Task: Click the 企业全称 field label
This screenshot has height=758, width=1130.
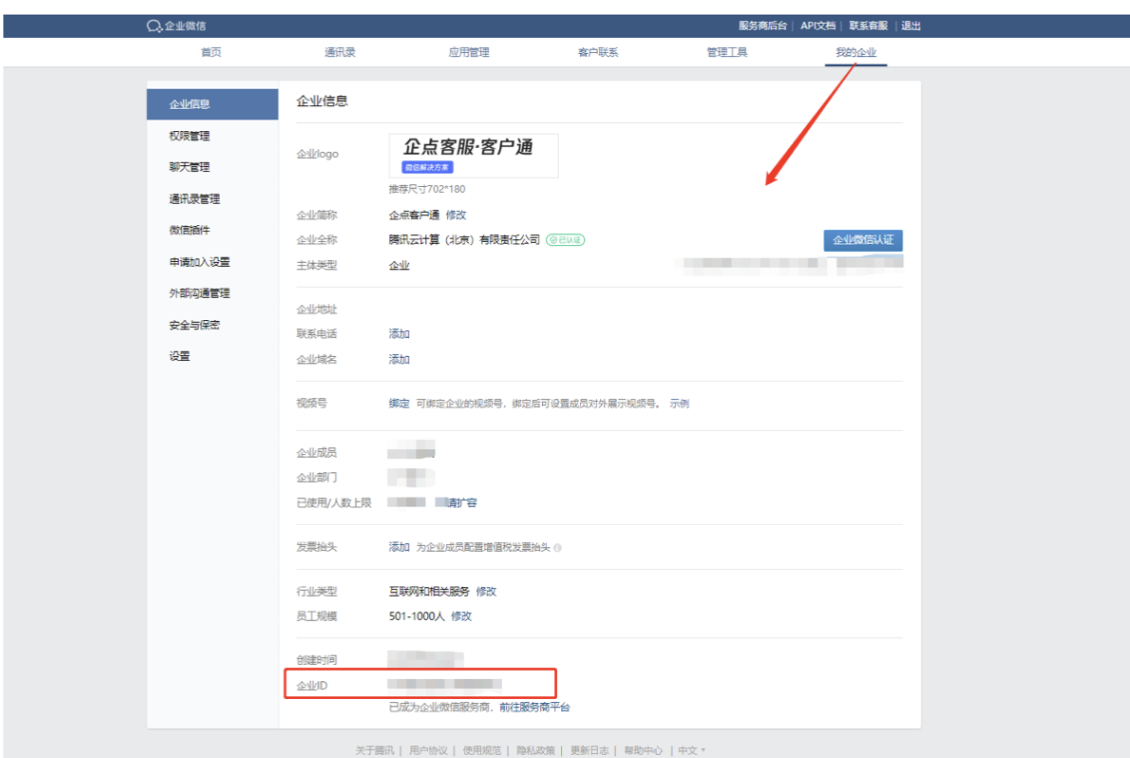Action: (317, 240)
